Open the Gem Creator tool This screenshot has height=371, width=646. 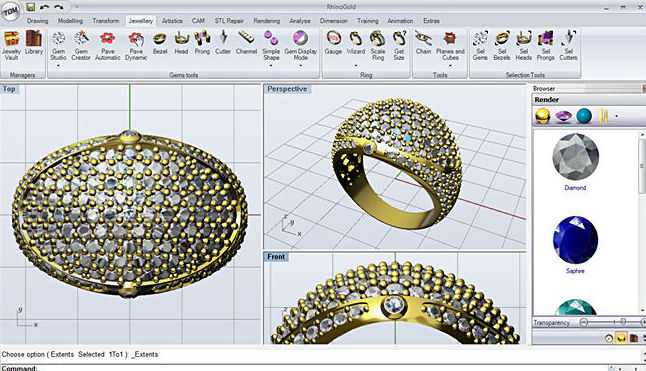click(x=81, y=46)
